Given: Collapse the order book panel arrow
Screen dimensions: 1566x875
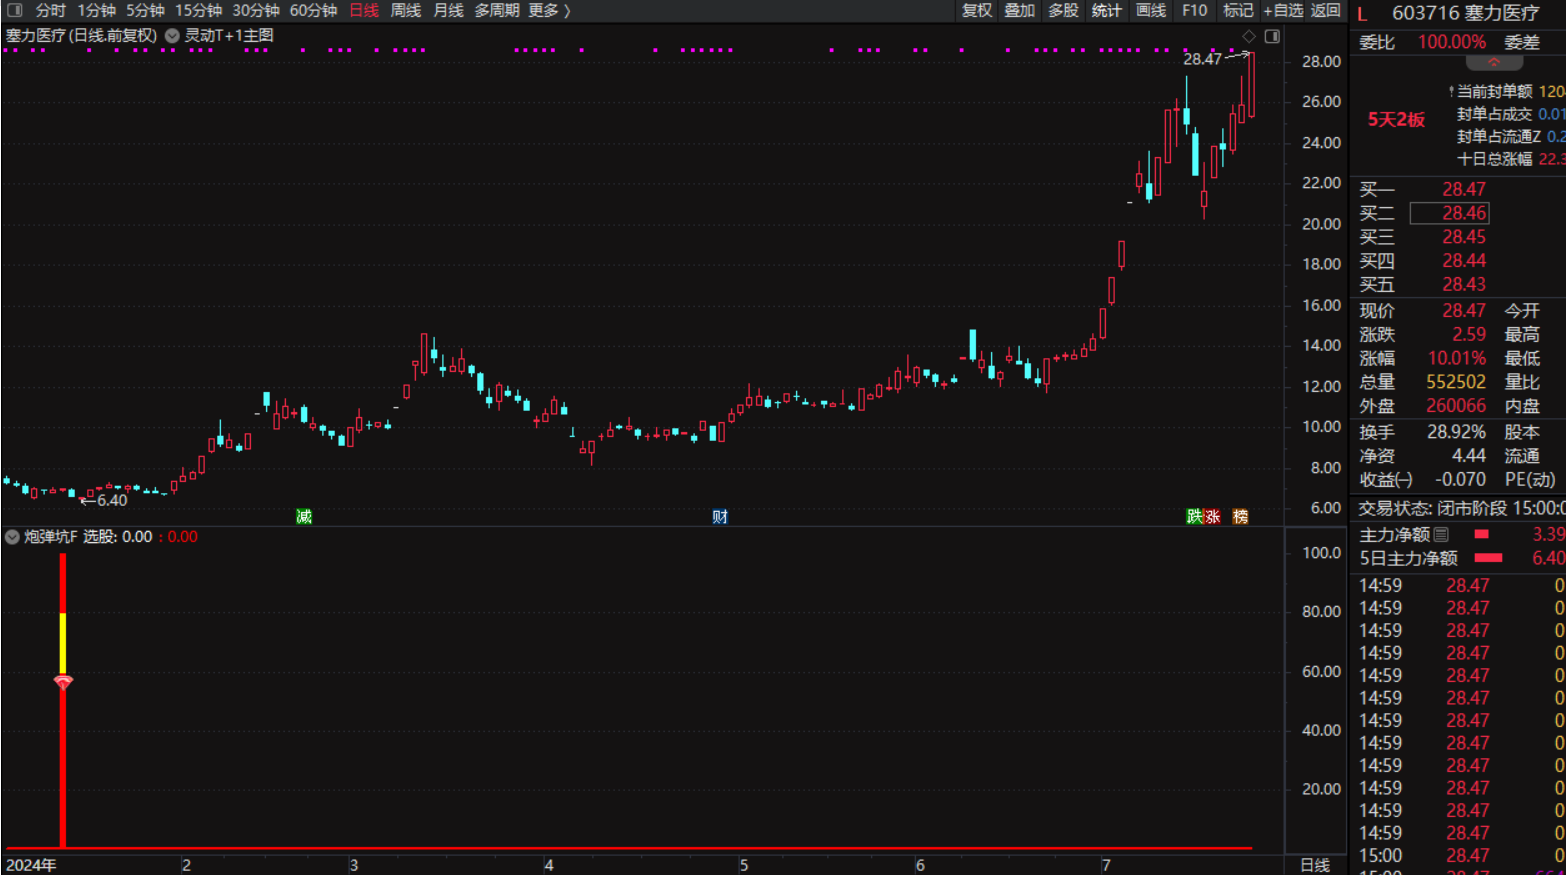Looking at the screenshot, I should 1494,63.
